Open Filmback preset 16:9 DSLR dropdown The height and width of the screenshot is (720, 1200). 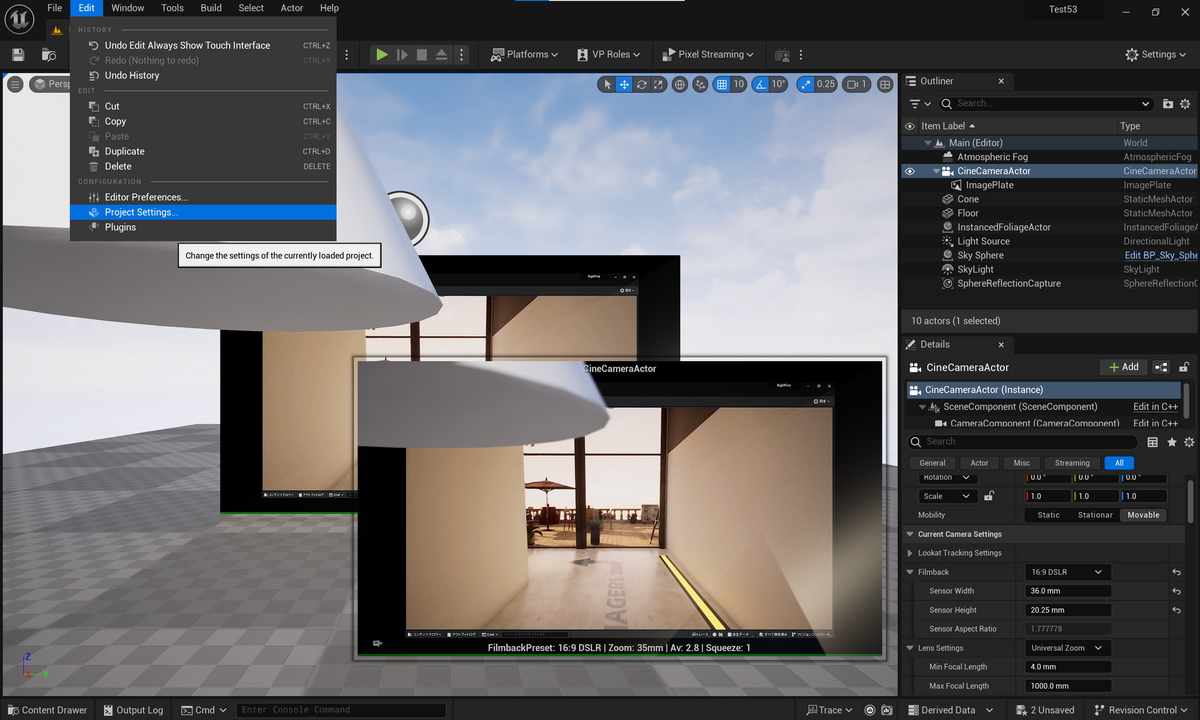click(1068, 572)
